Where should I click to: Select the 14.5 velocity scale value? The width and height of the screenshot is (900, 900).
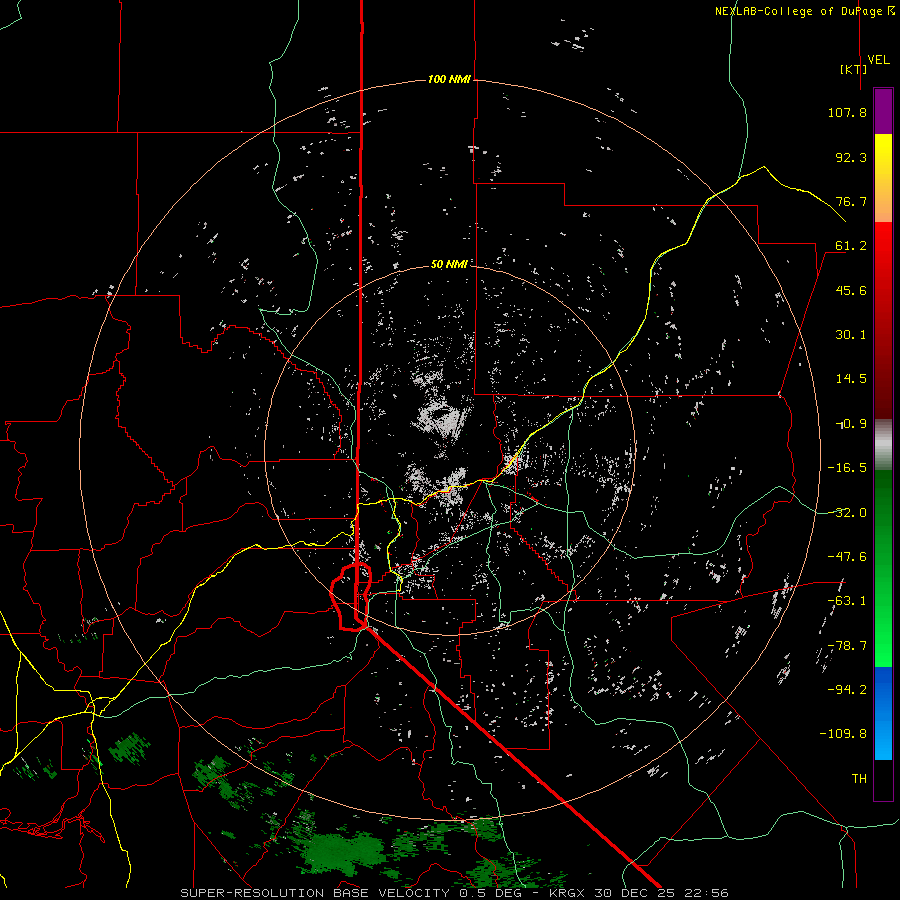click(x=851, y=379)
